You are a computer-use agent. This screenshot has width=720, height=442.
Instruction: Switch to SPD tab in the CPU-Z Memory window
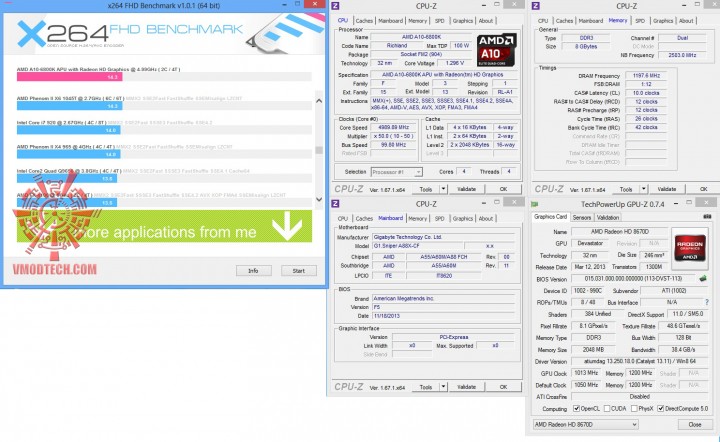click(x=640, y=21)
